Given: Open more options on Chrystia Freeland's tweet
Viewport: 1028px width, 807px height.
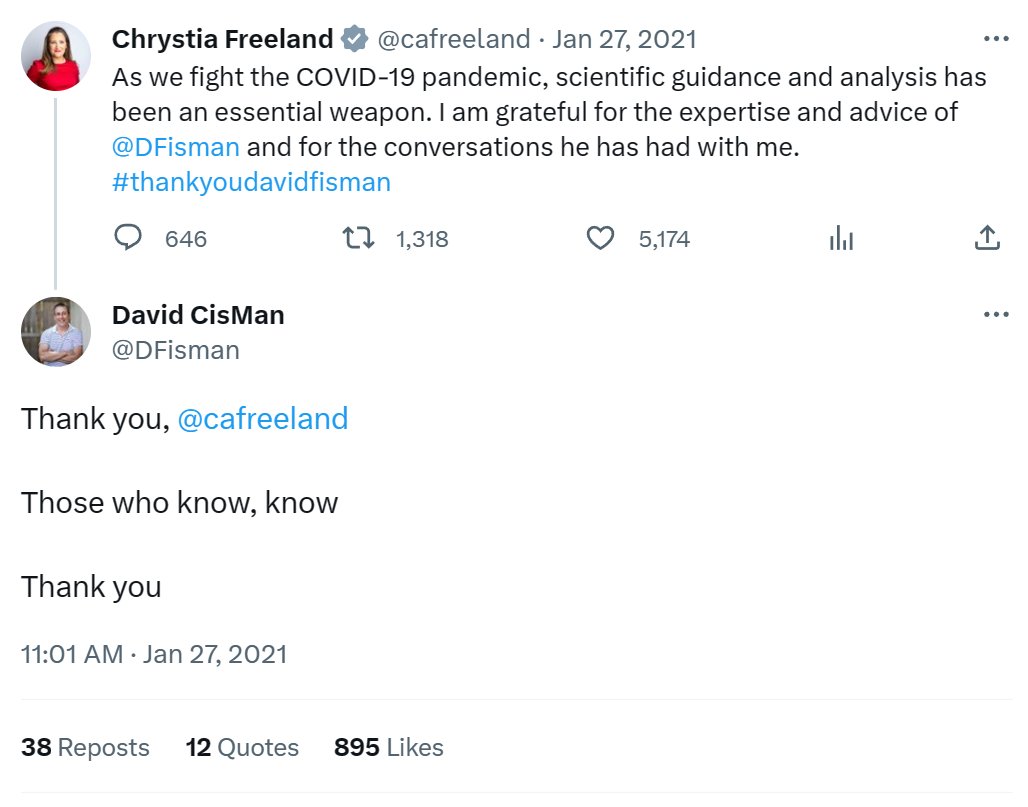Looking at the screenshot, I should click(x=997, y=39).
